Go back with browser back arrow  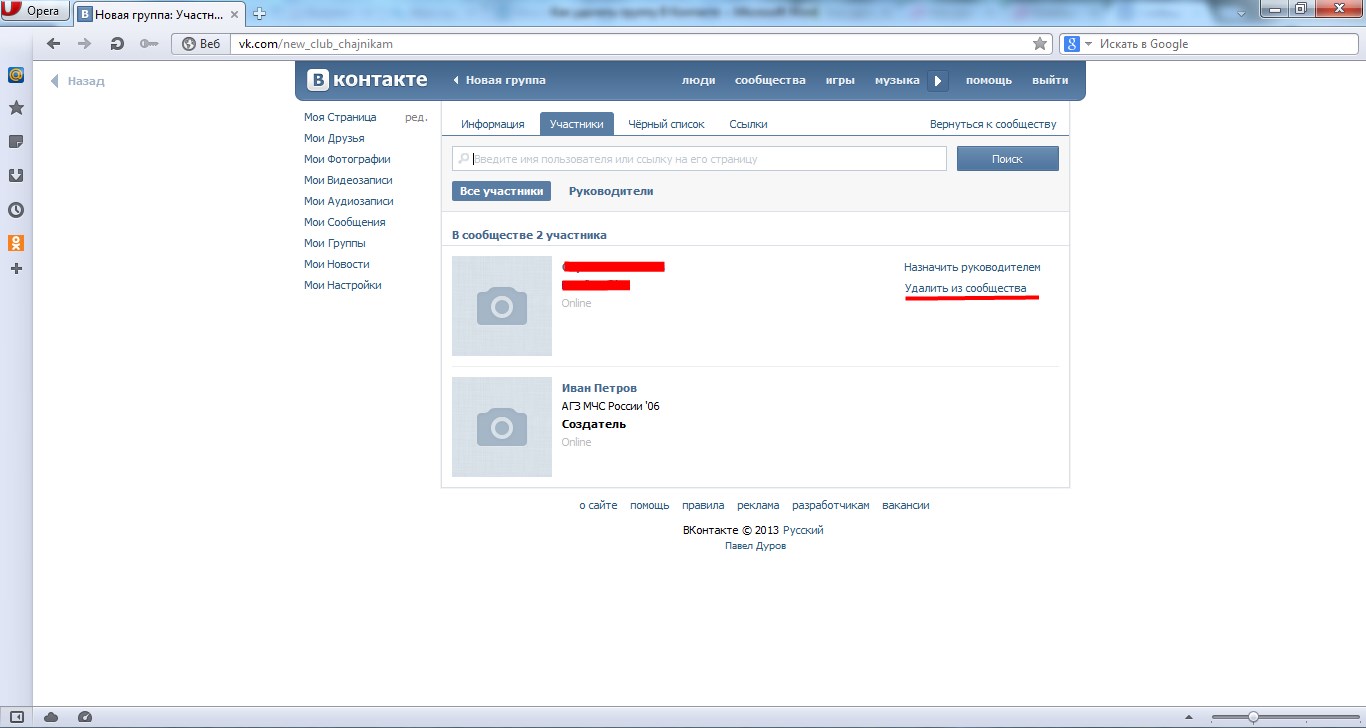click(x=54, y=43)
